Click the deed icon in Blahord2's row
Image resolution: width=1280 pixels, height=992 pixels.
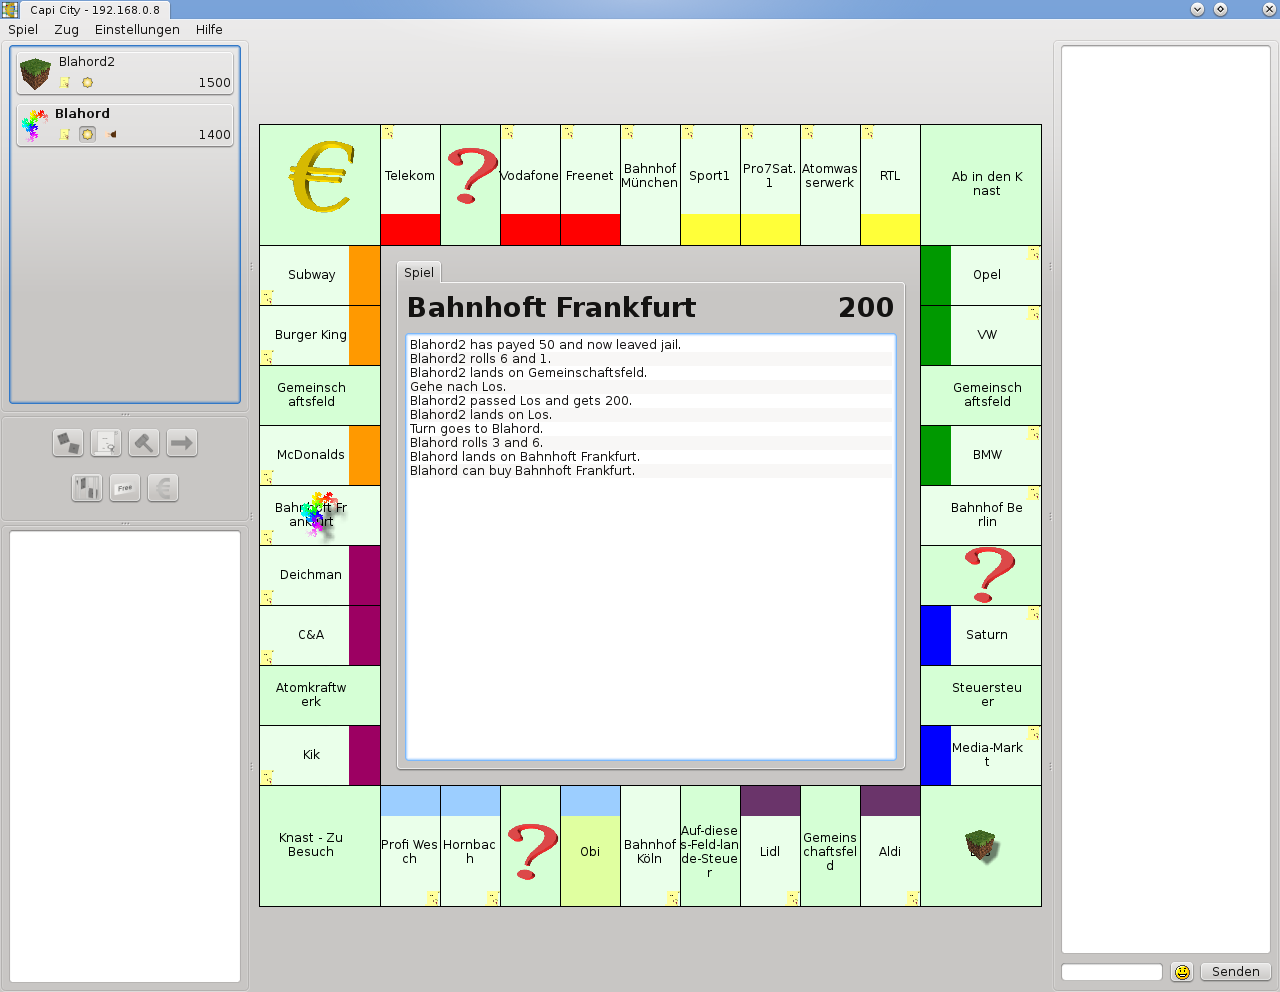point(65,83)
